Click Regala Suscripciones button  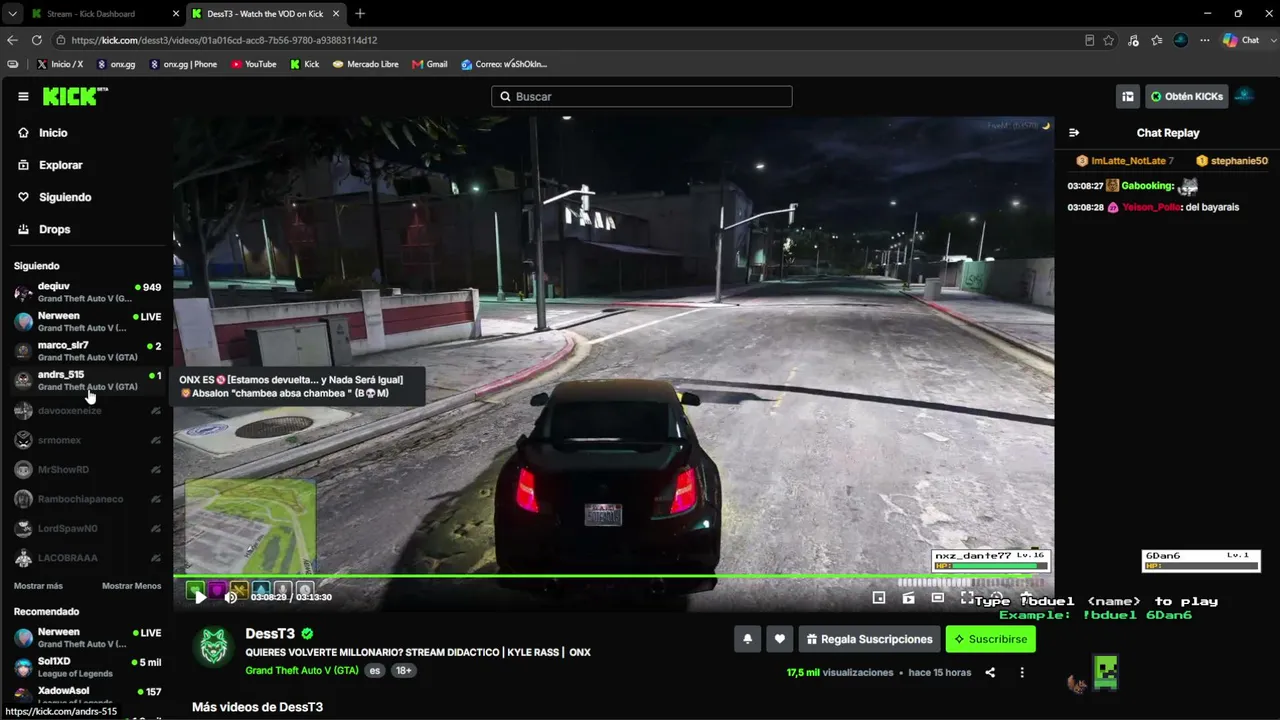(x=869, y=639)
